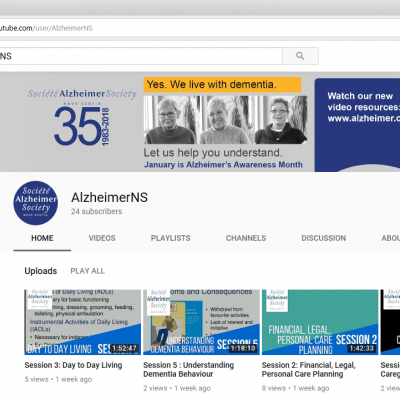Click the Alzheimer Society 35 anniversary logo
400x400 pixels.
[x=82, y=117]
